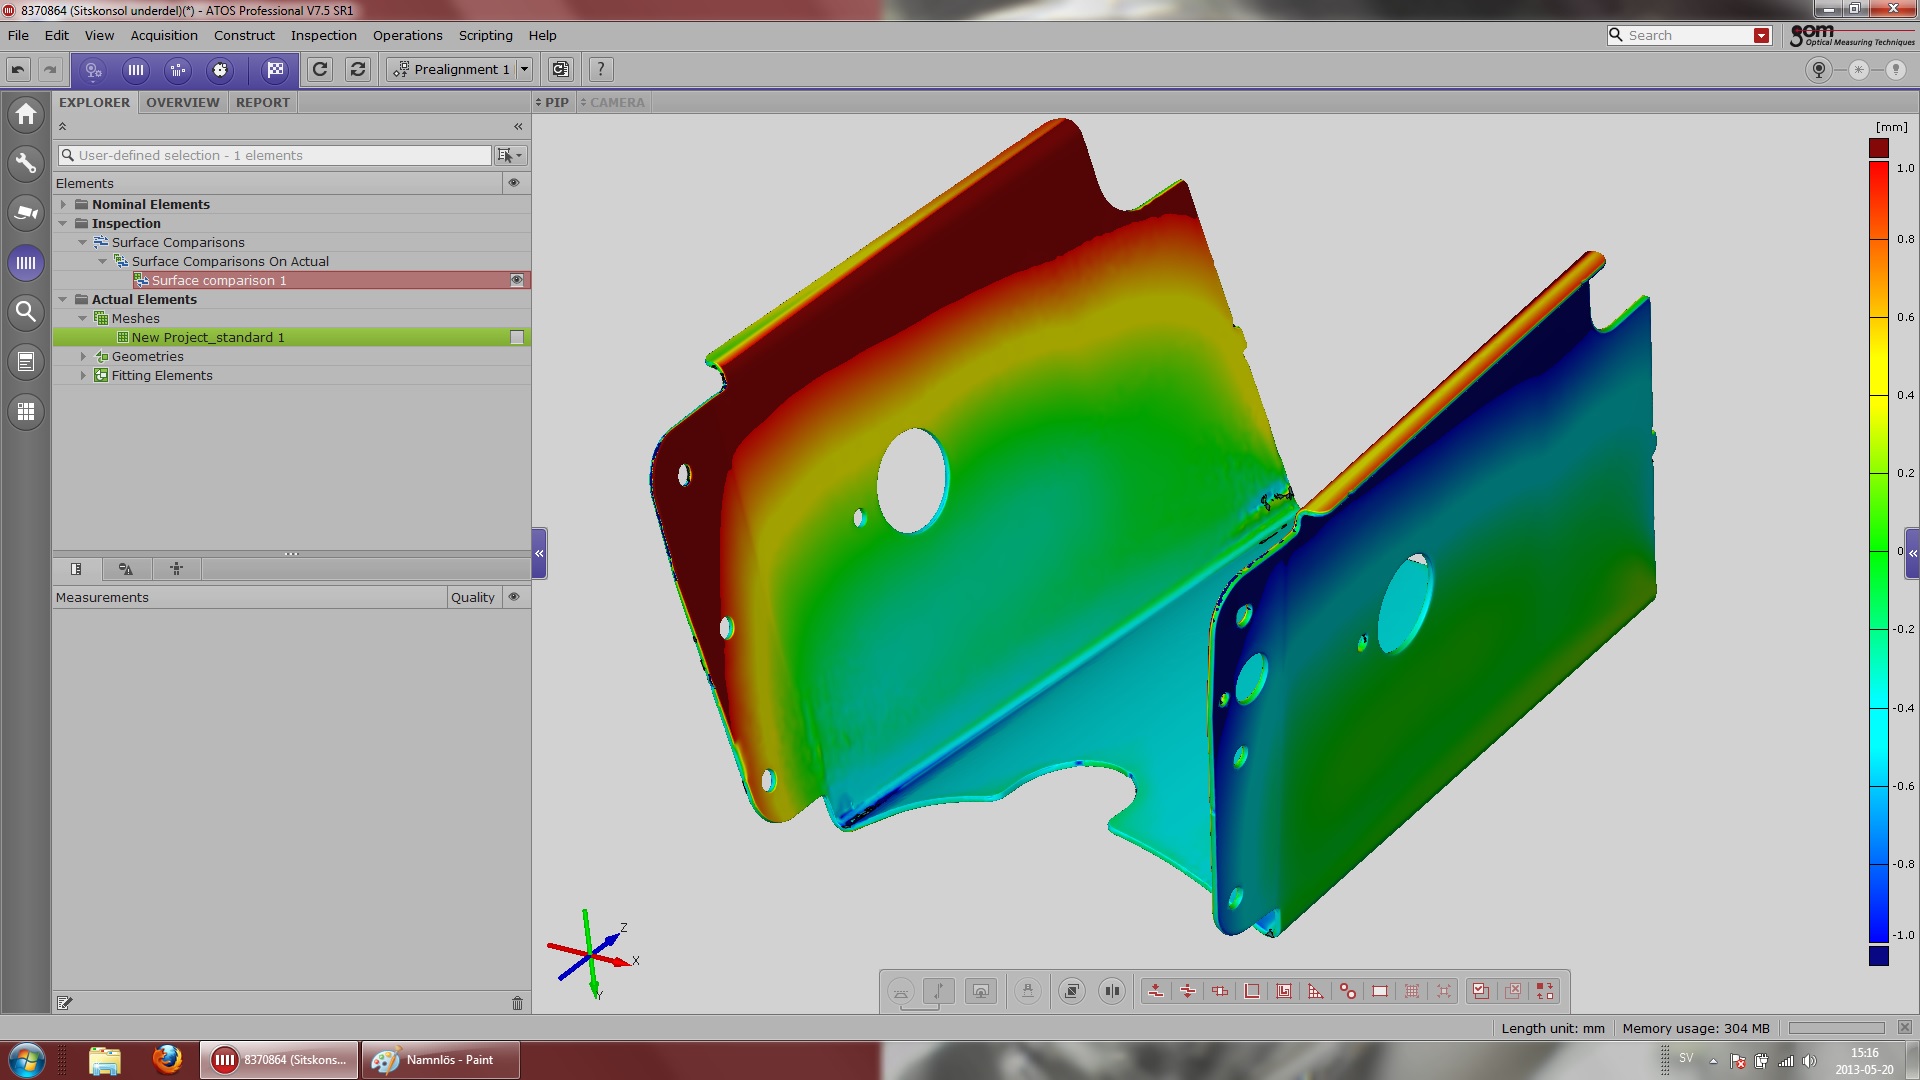Viewport: 1920px width, 1080px height.
Task: Click the trash bin icon below Measurements
Action: tap(517, 1003)
